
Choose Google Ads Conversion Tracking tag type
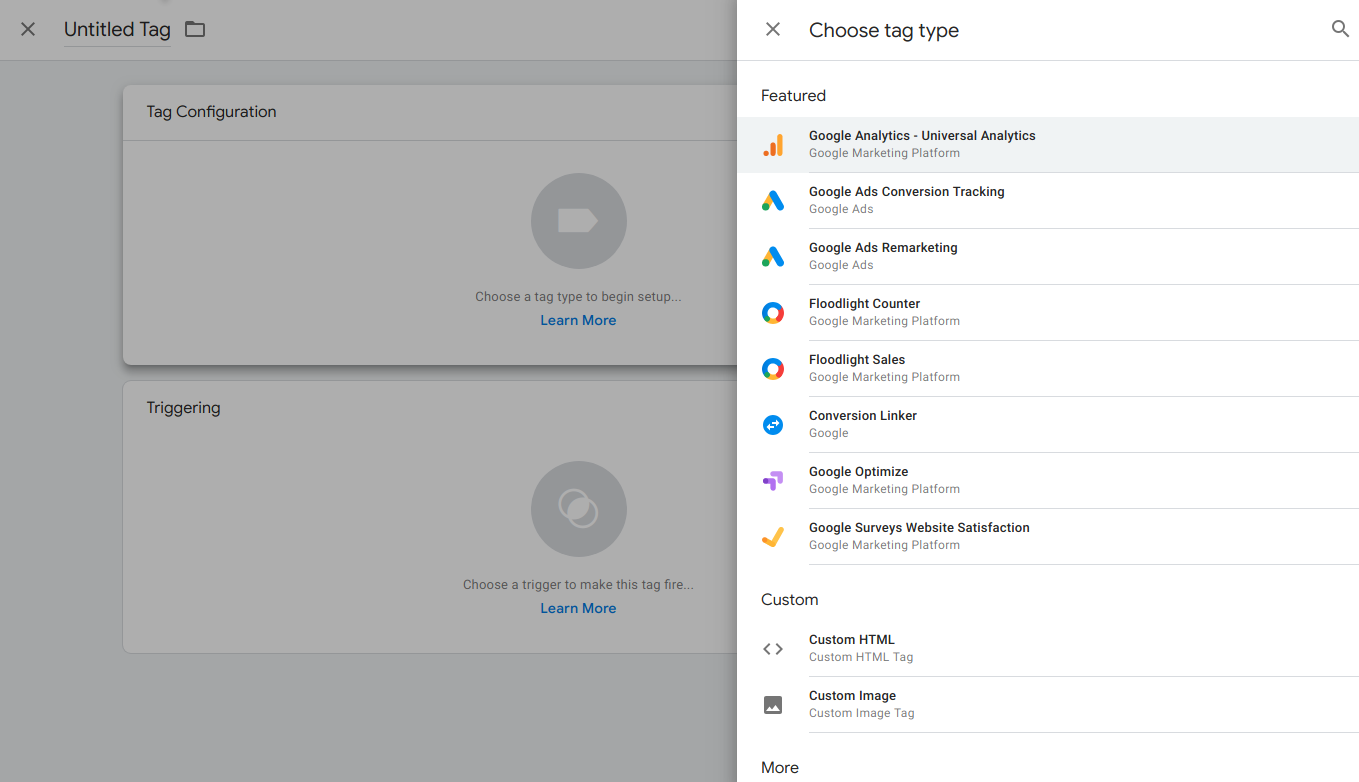click(x=1048, y=201)
